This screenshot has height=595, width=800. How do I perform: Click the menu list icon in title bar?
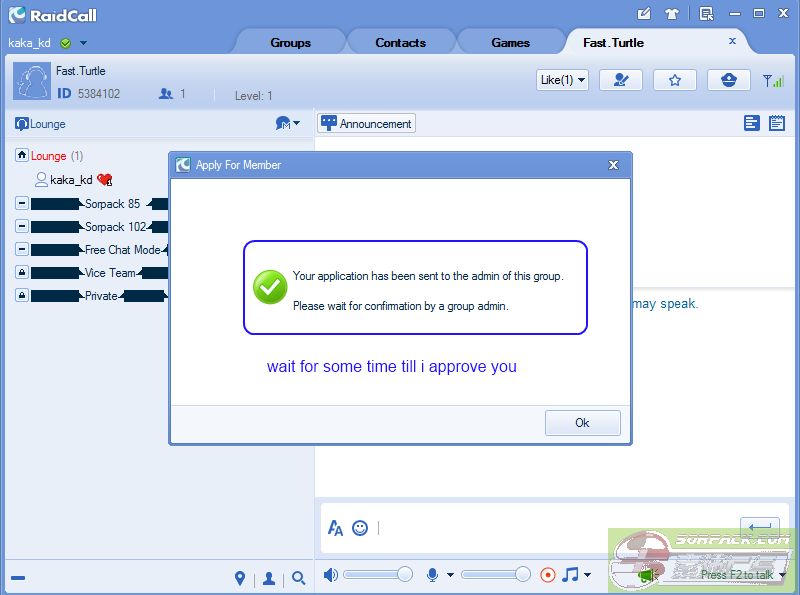click(707, 14)
